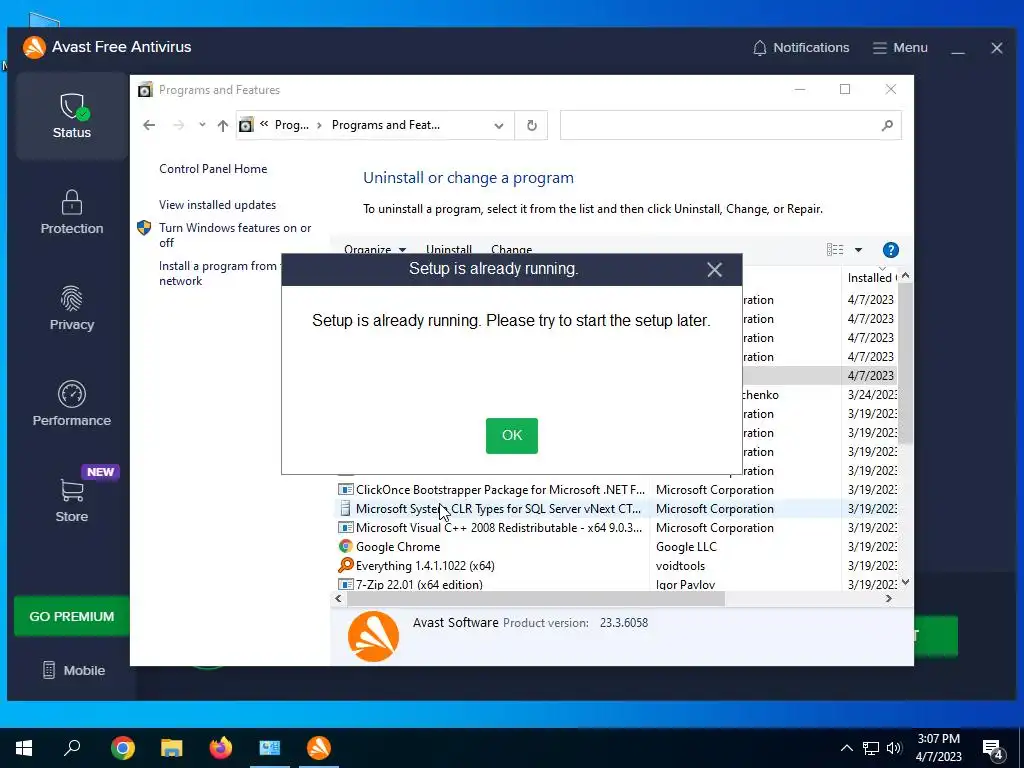
Task: Go back in Programs and Features window
Action: click(149, 125)
